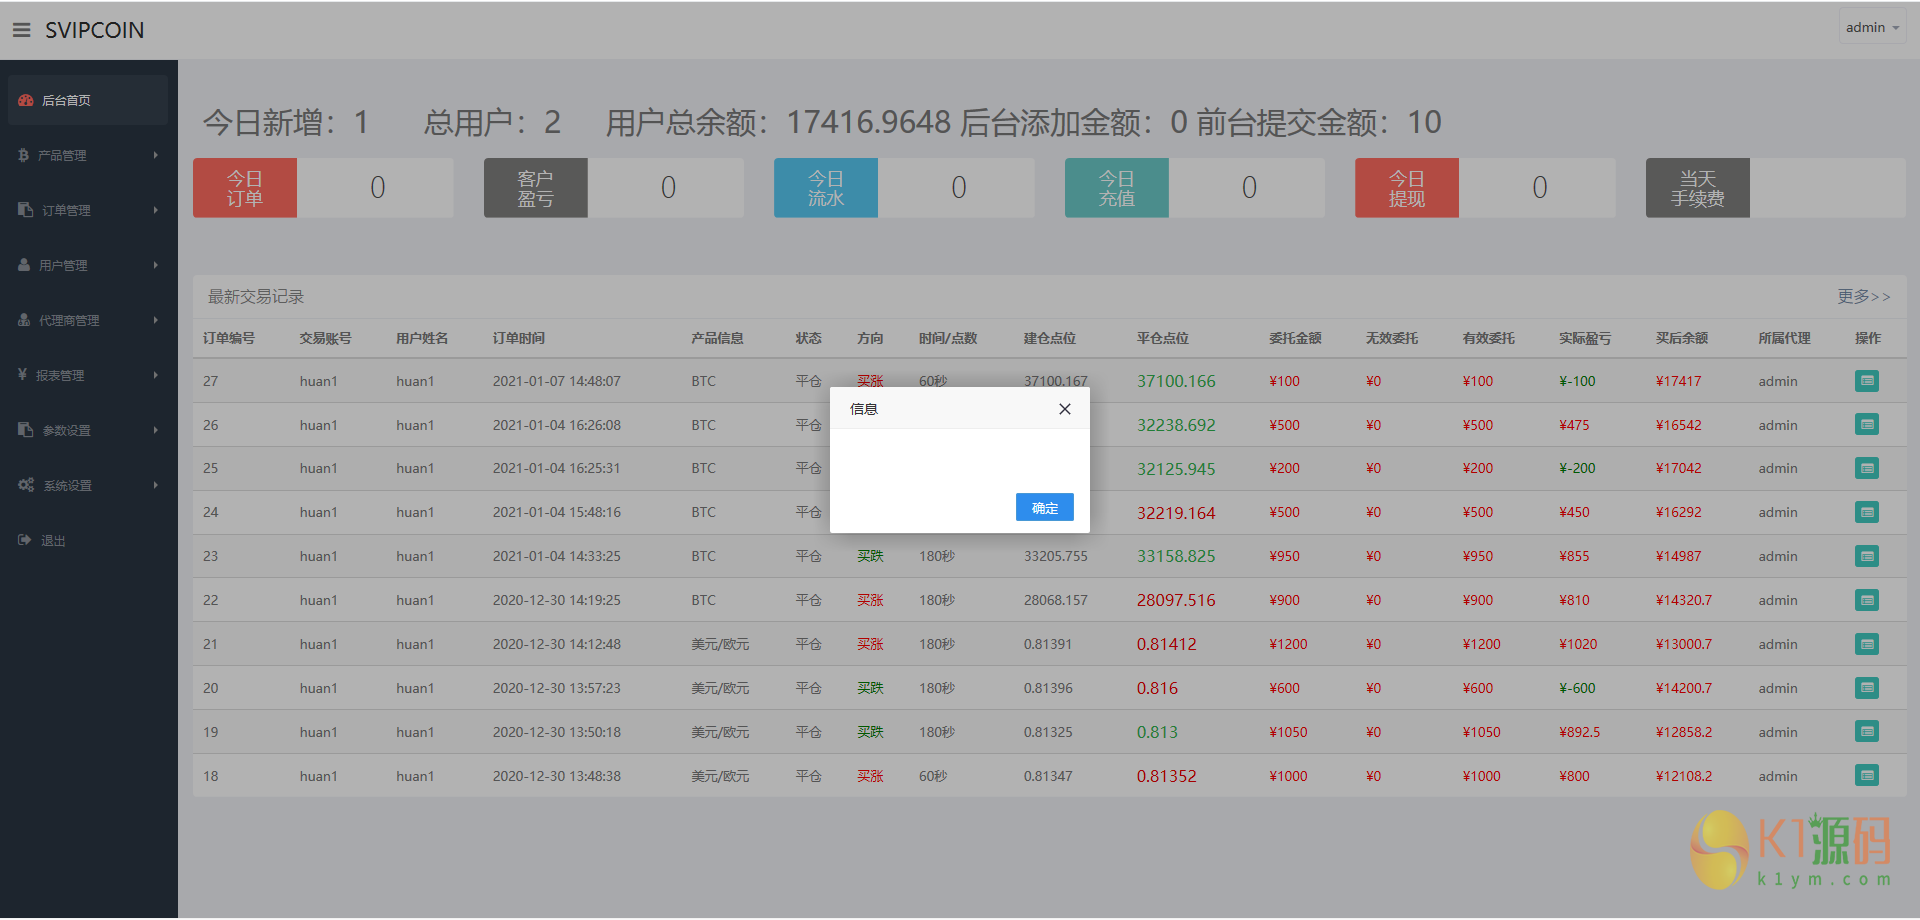Click the hamburger menu icon beside SVIPCOIN
Screen dimensions: 1920x920
coord(21,30)
